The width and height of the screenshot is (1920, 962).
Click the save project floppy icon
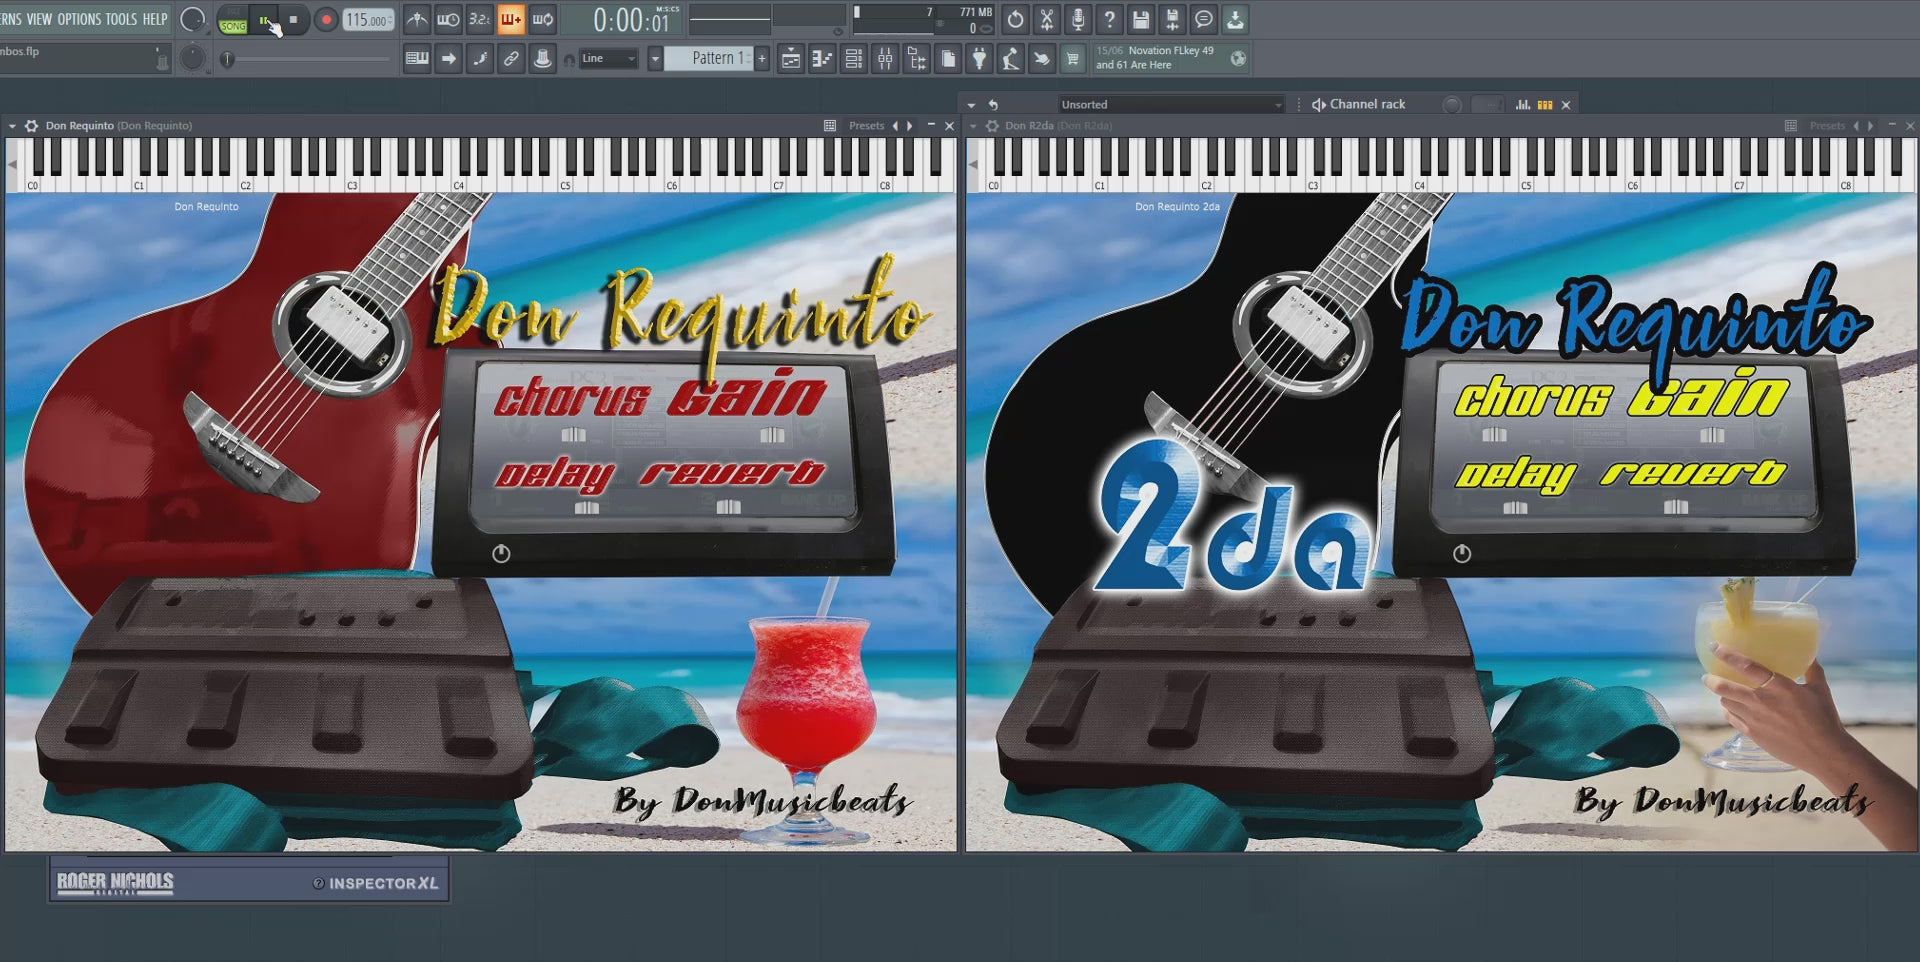pos(1141,19)
